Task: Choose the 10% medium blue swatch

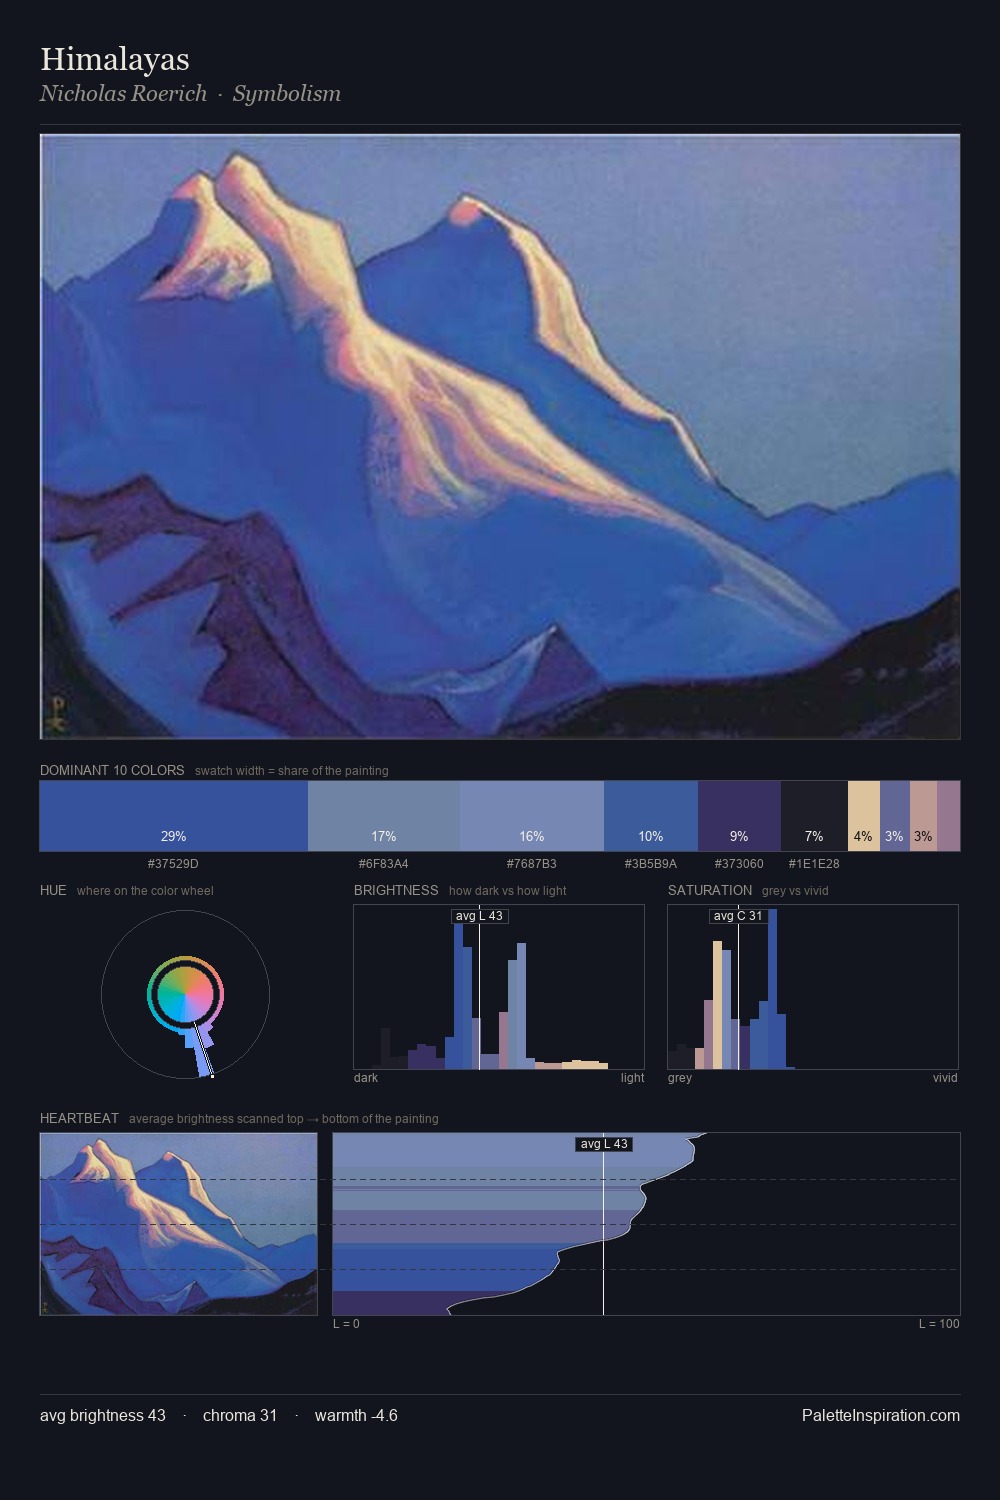Action: point(651,816)
